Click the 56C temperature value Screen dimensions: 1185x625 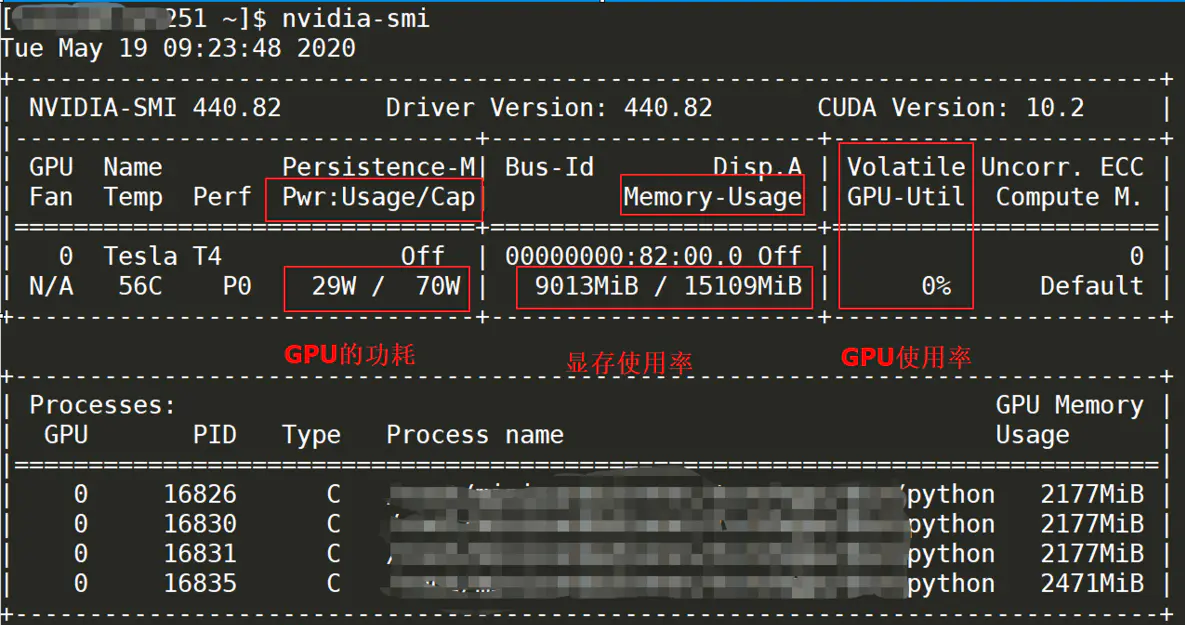pyautogui.click(x=140, y=286)
